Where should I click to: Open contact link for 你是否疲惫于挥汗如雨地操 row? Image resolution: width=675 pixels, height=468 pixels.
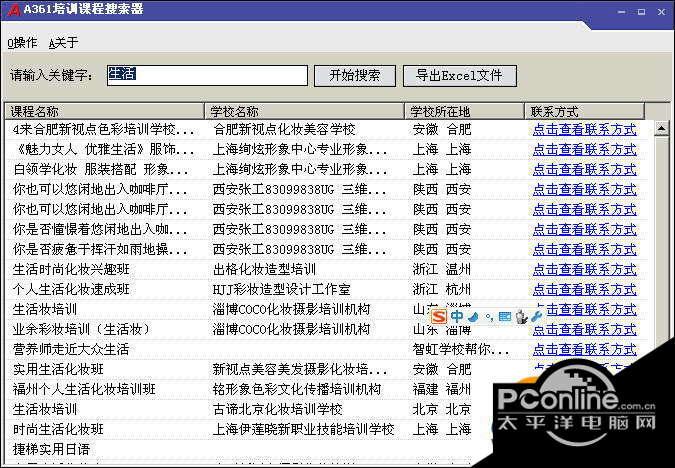tap(585, 250)
